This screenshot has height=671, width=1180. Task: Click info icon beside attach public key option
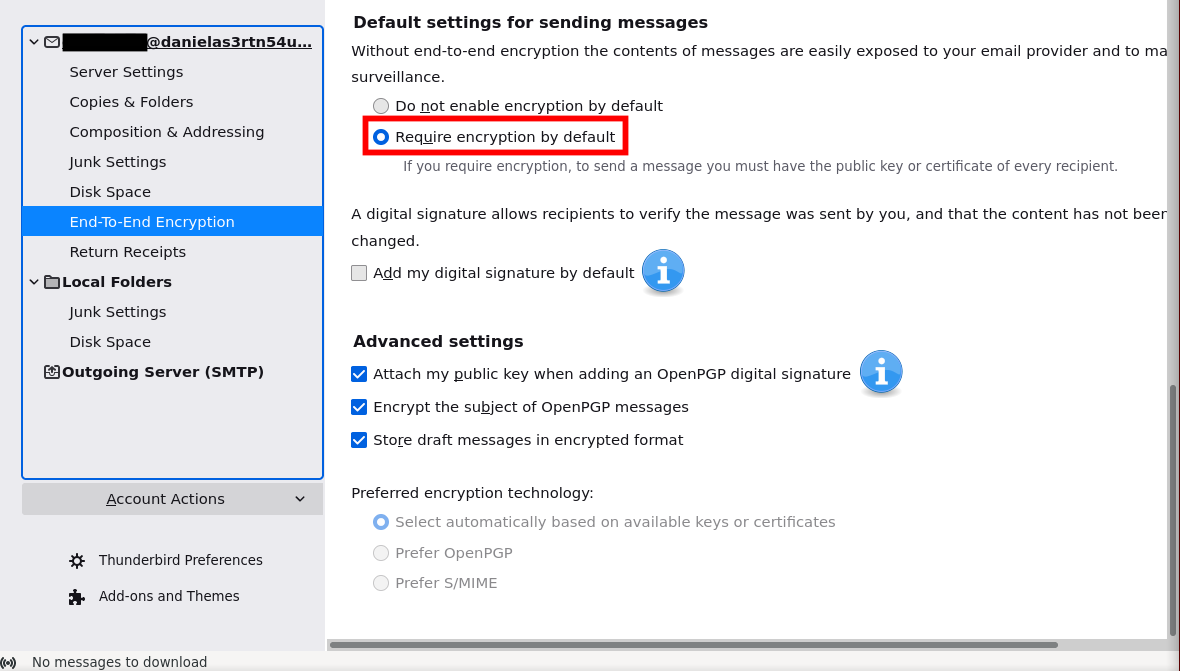880,372
